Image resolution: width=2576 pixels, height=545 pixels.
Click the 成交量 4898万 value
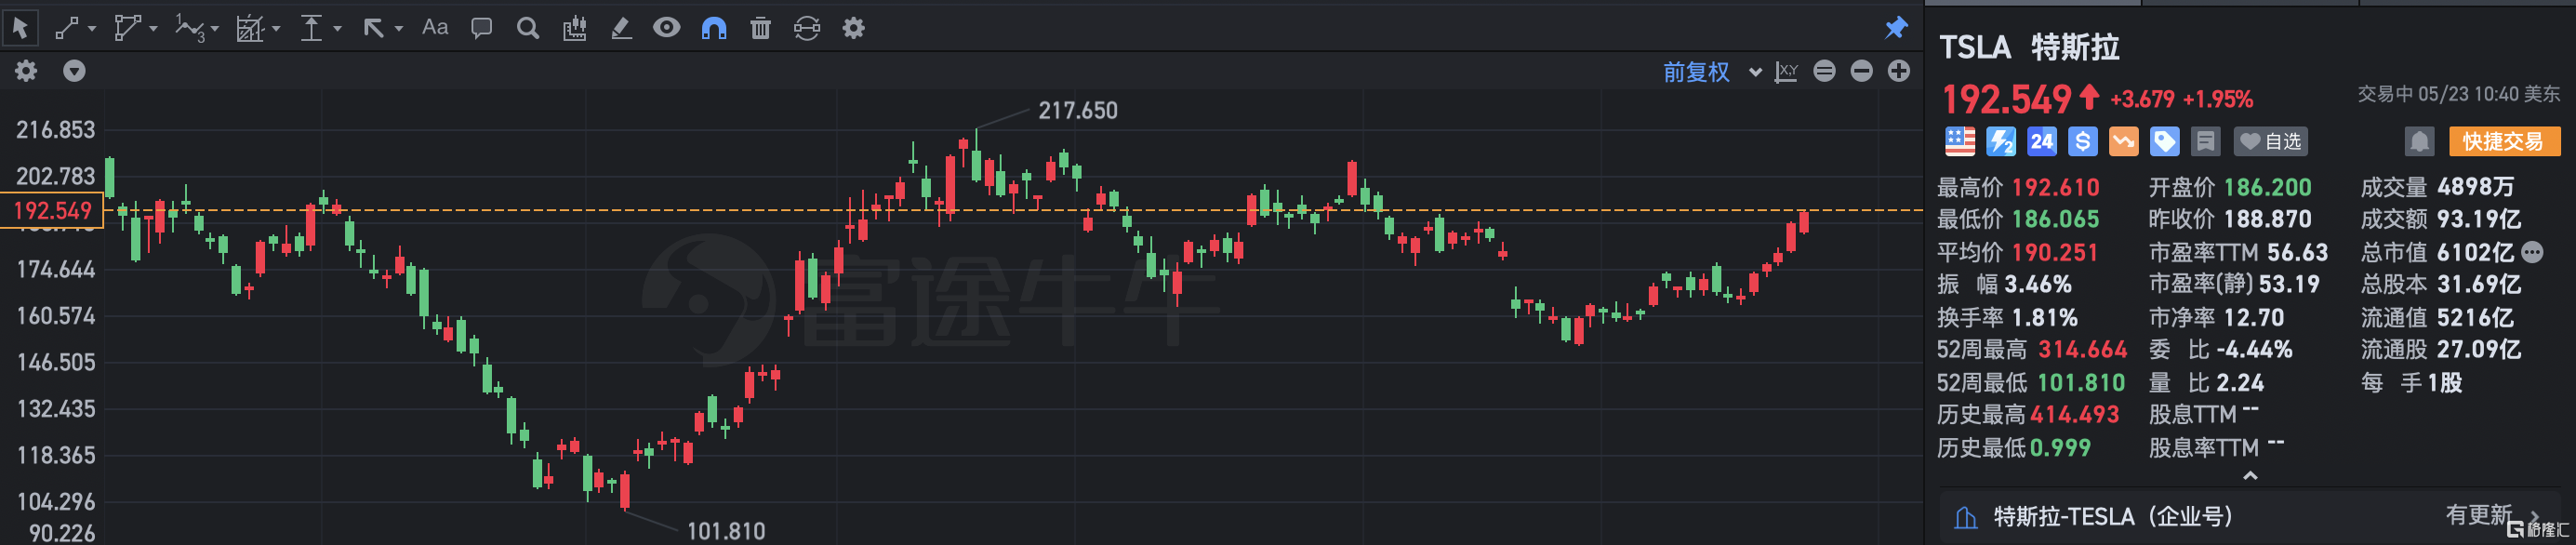(x=2475, y=187)
